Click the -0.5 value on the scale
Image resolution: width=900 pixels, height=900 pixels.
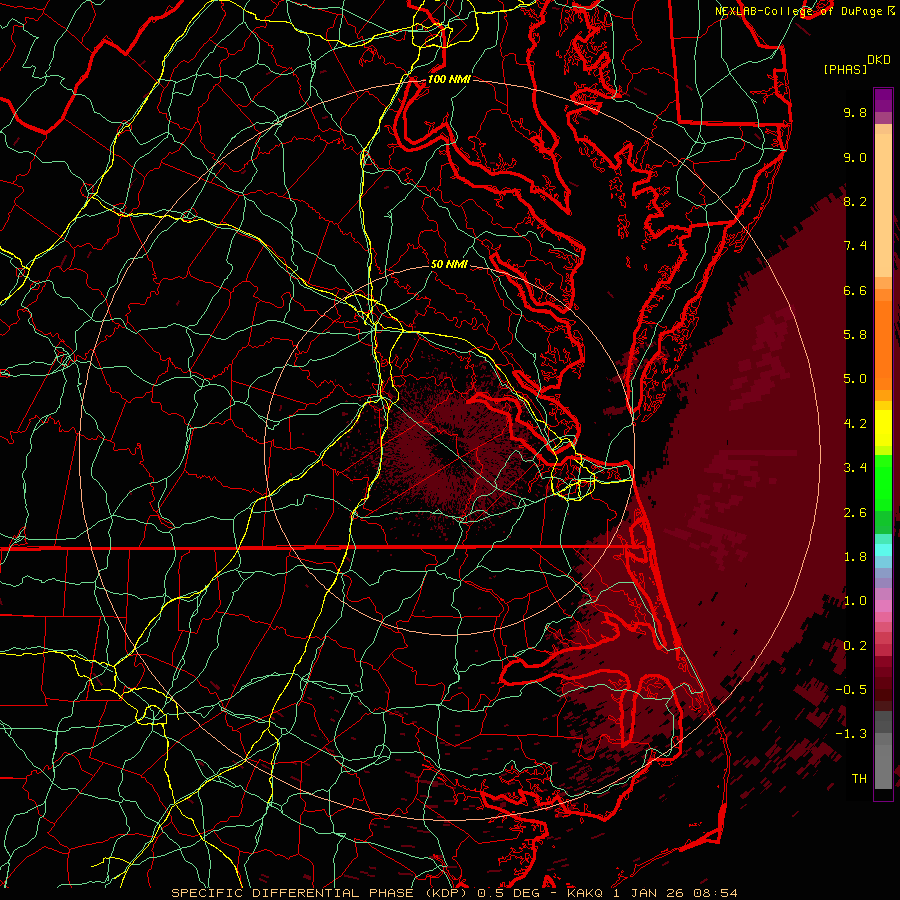click(x=851, y=690)
